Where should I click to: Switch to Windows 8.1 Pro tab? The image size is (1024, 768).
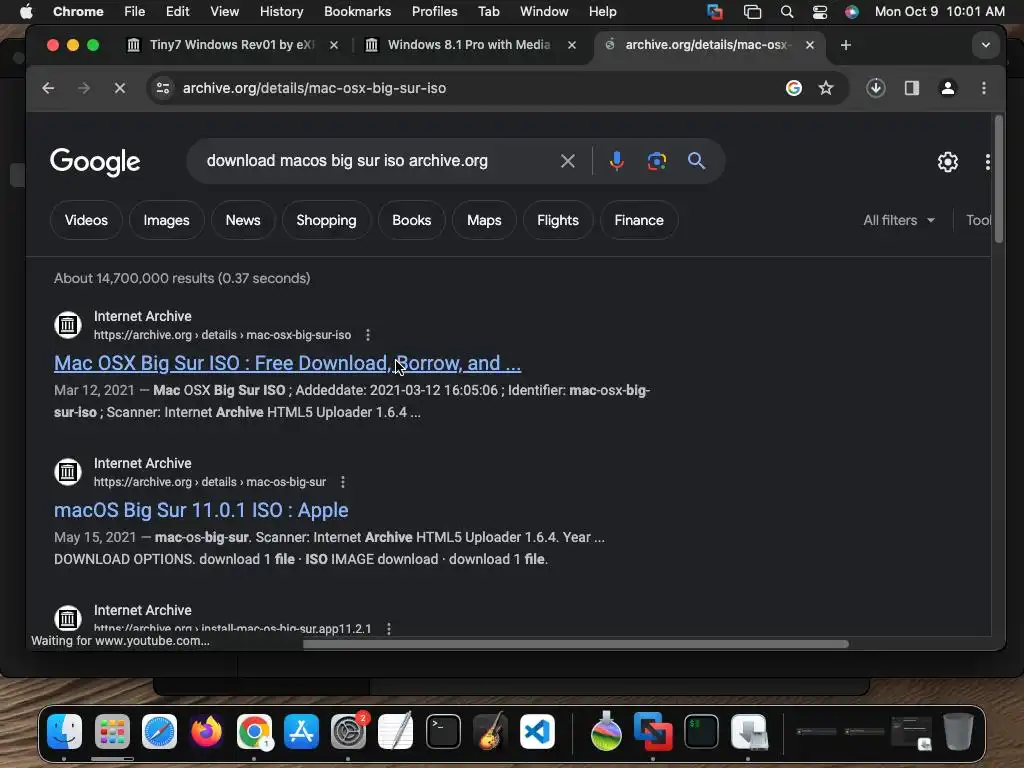coord(467,45)
